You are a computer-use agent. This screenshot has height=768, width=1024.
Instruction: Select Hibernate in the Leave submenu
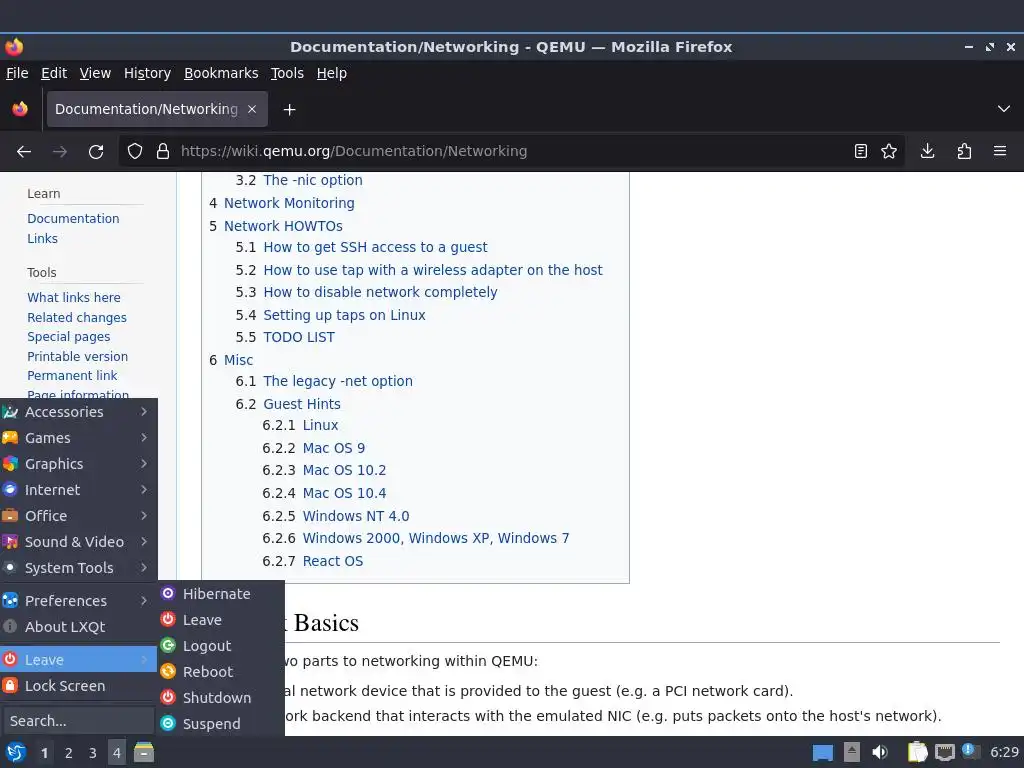coord(221,594)
